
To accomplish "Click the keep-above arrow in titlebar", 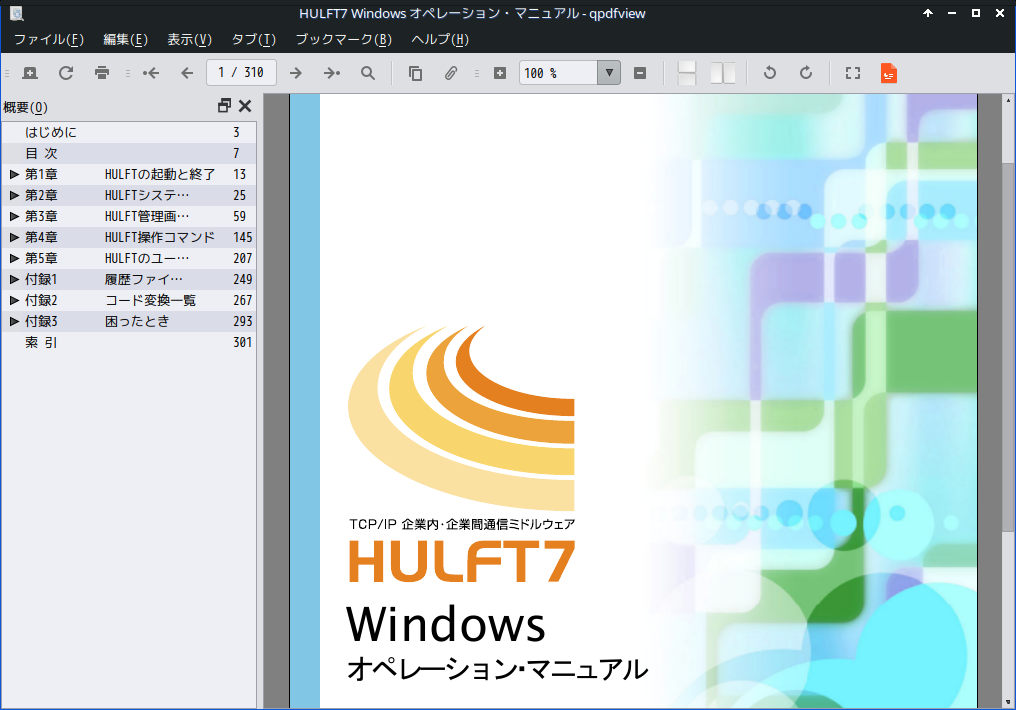I will click(x=928, y=13).
